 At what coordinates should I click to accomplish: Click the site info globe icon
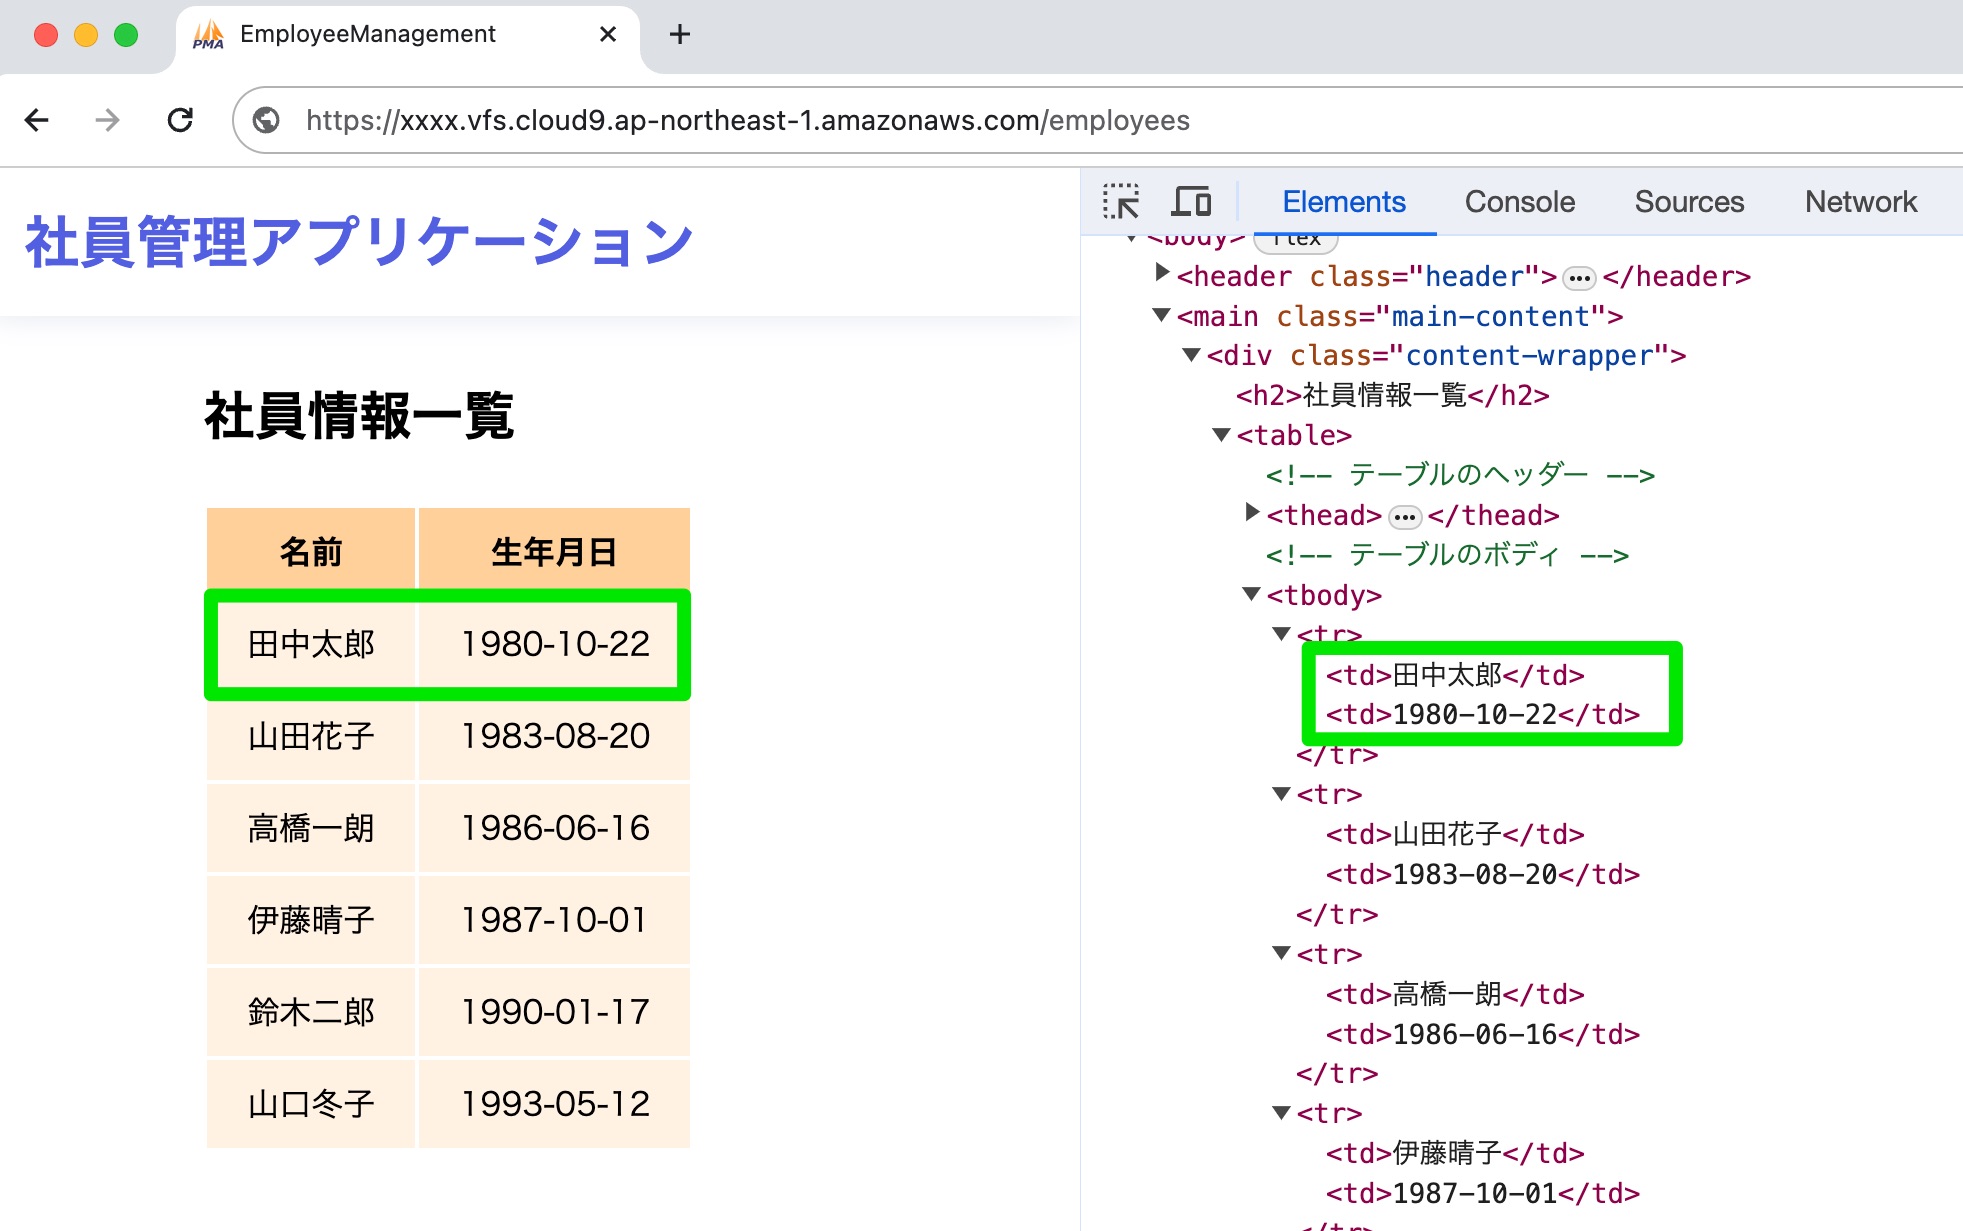tap(266, 121)
